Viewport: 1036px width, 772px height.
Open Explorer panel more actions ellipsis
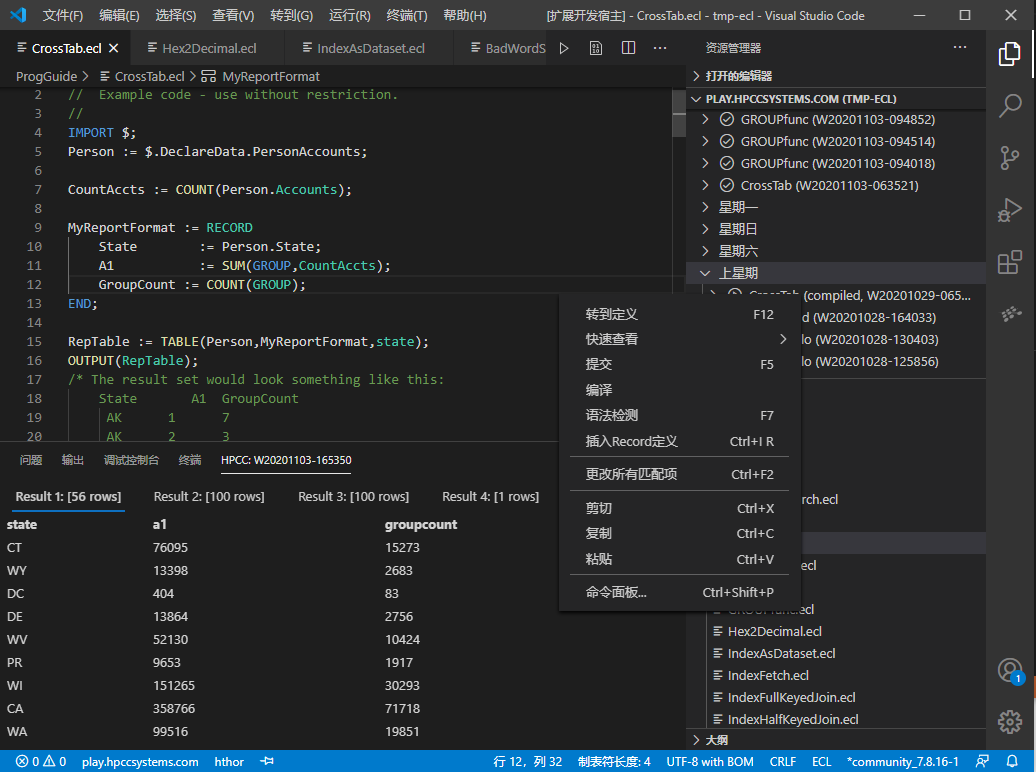tap(959, 48)
